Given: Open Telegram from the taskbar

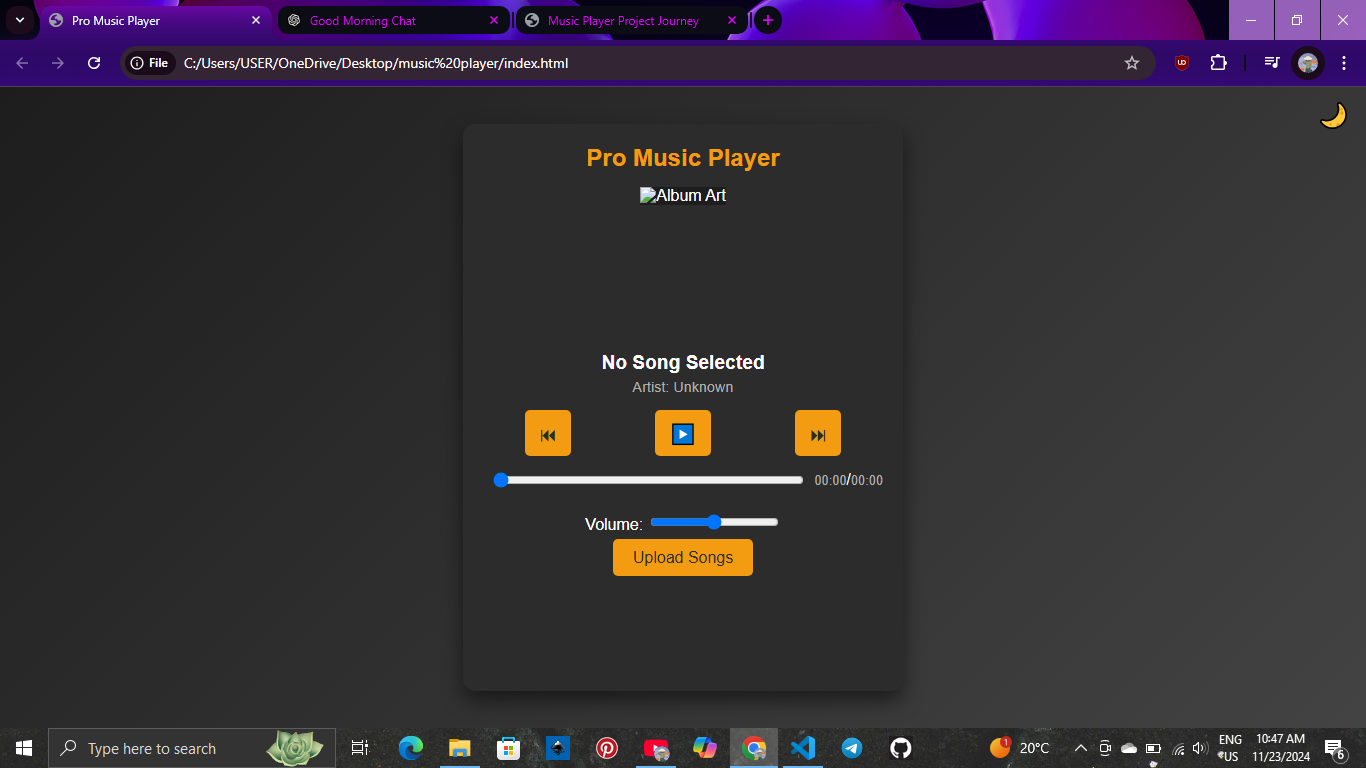Looking at the screenshot, I should click(x=851, y=747).
